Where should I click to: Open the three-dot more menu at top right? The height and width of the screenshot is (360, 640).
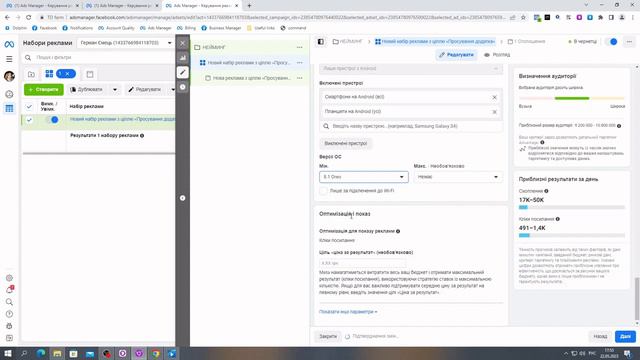[x=629, y=42]
